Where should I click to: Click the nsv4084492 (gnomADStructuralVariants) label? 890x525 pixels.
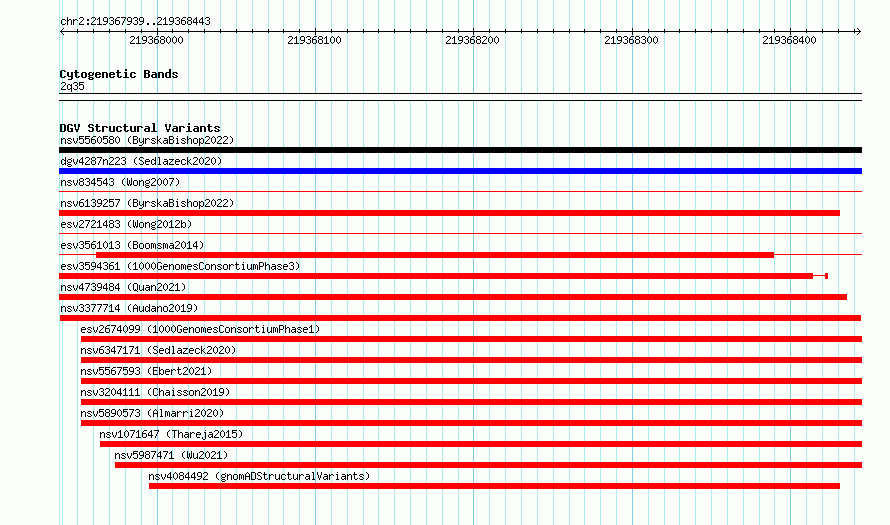(259, 476)
